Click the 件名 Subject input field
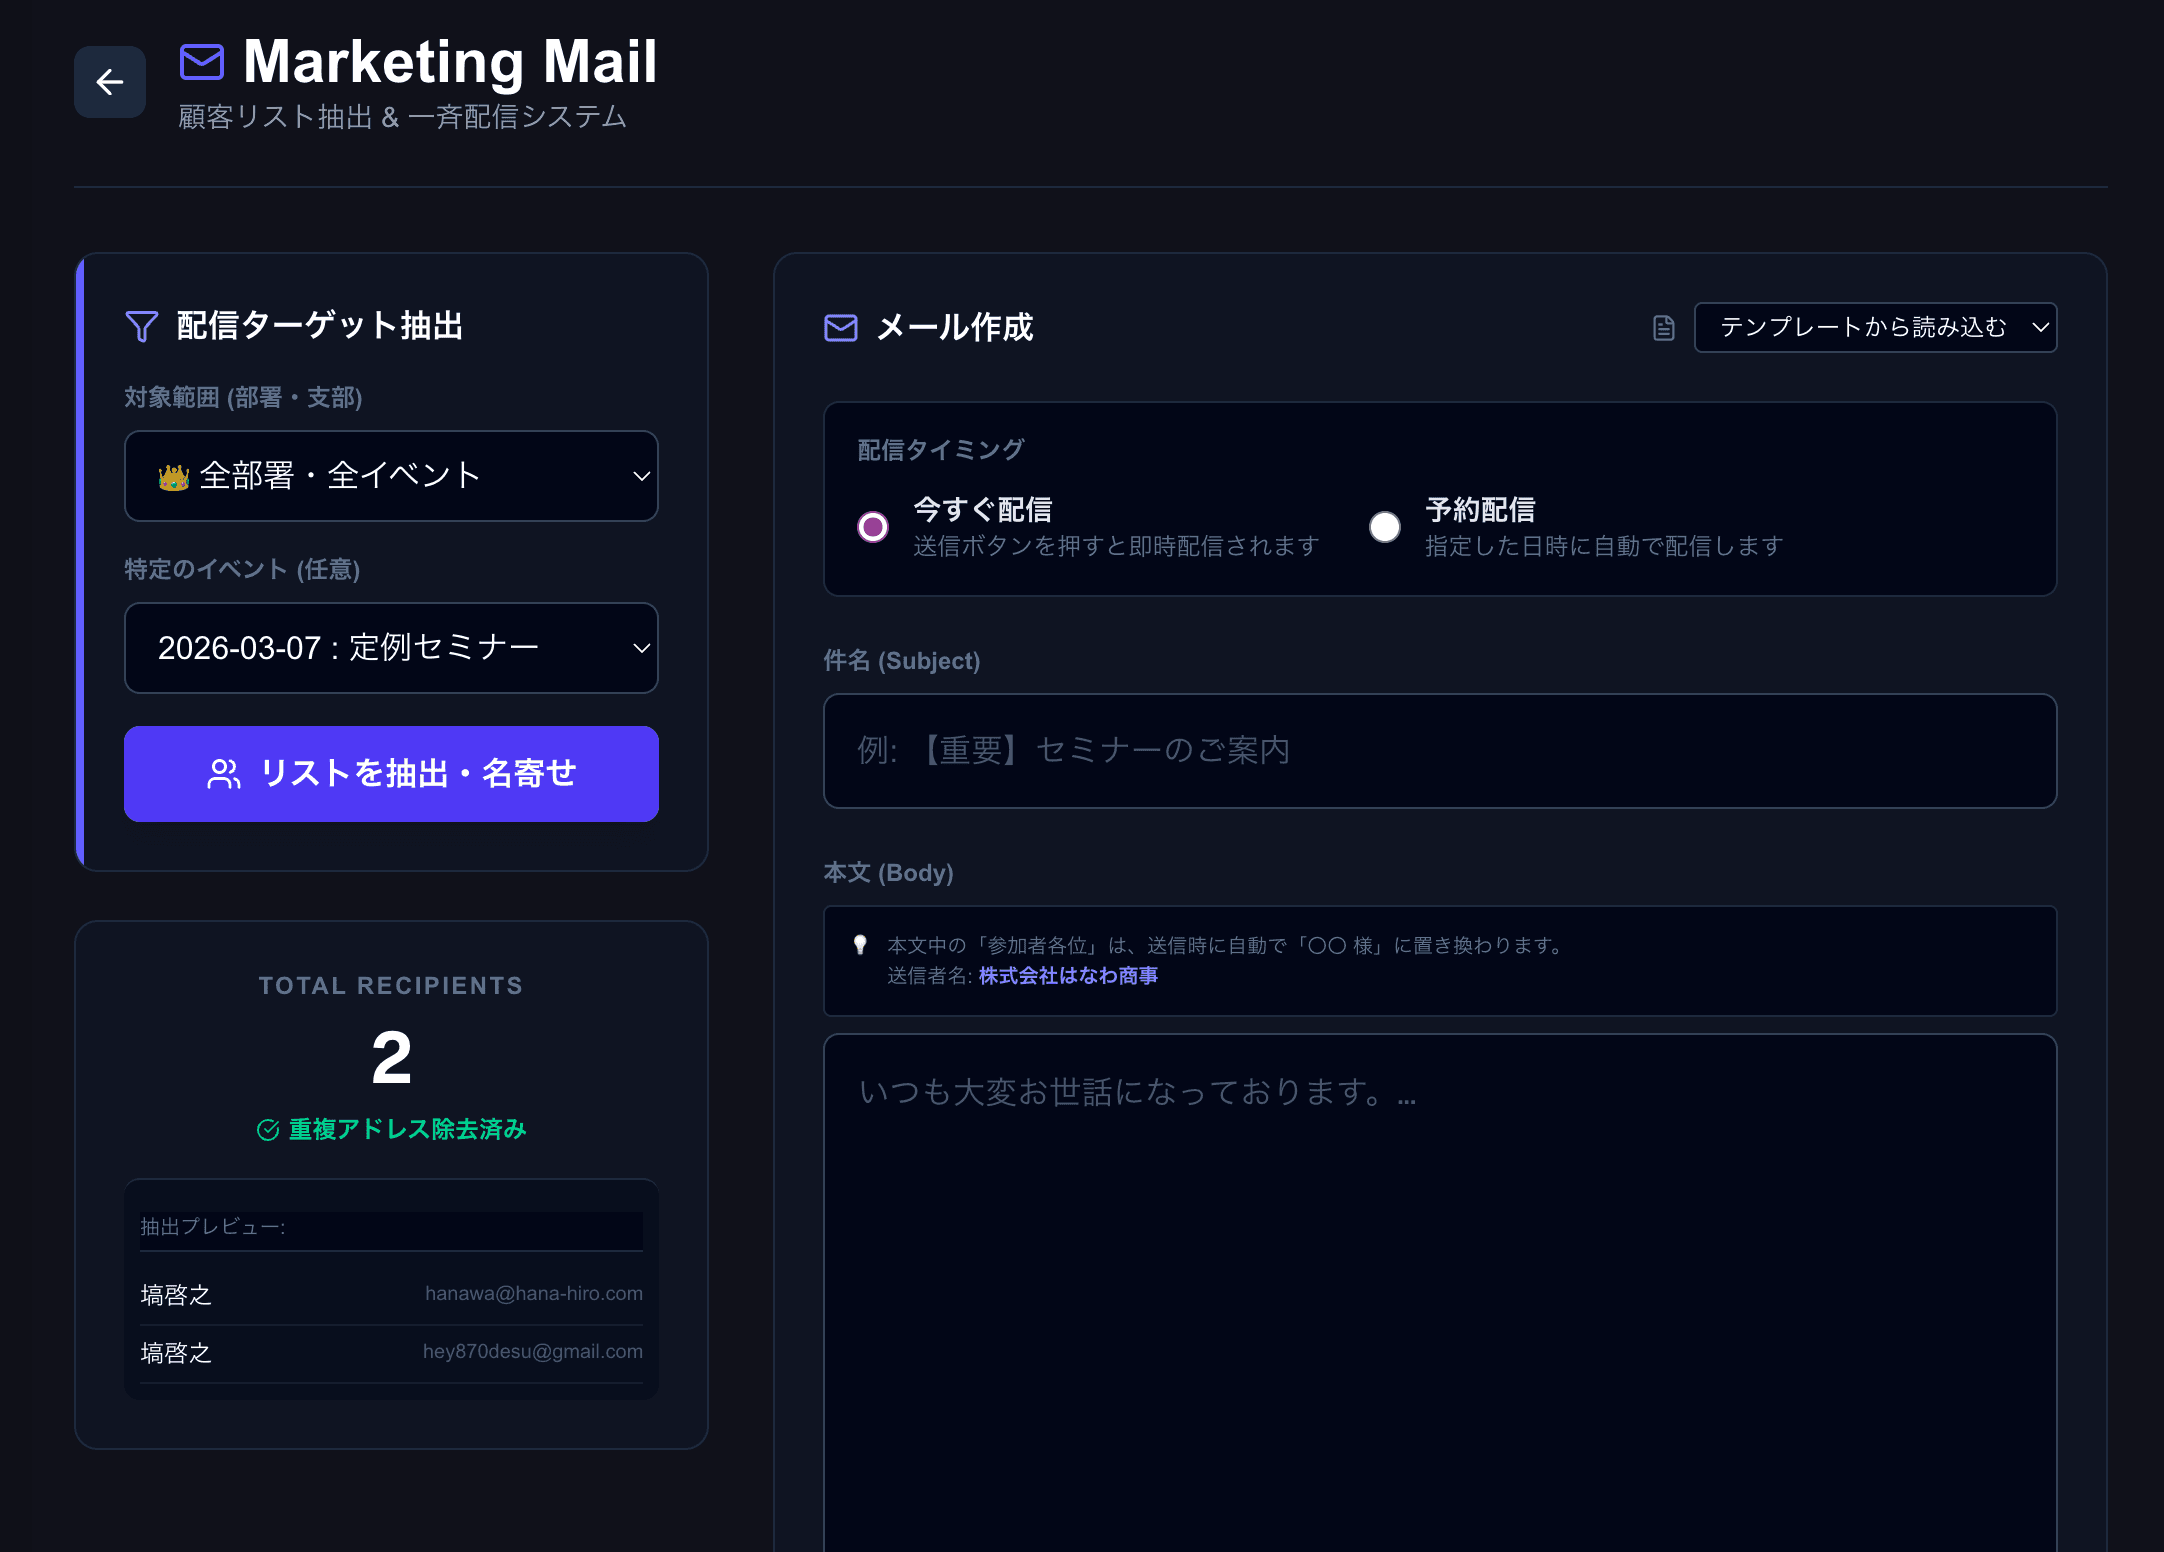 [1439, 751]
